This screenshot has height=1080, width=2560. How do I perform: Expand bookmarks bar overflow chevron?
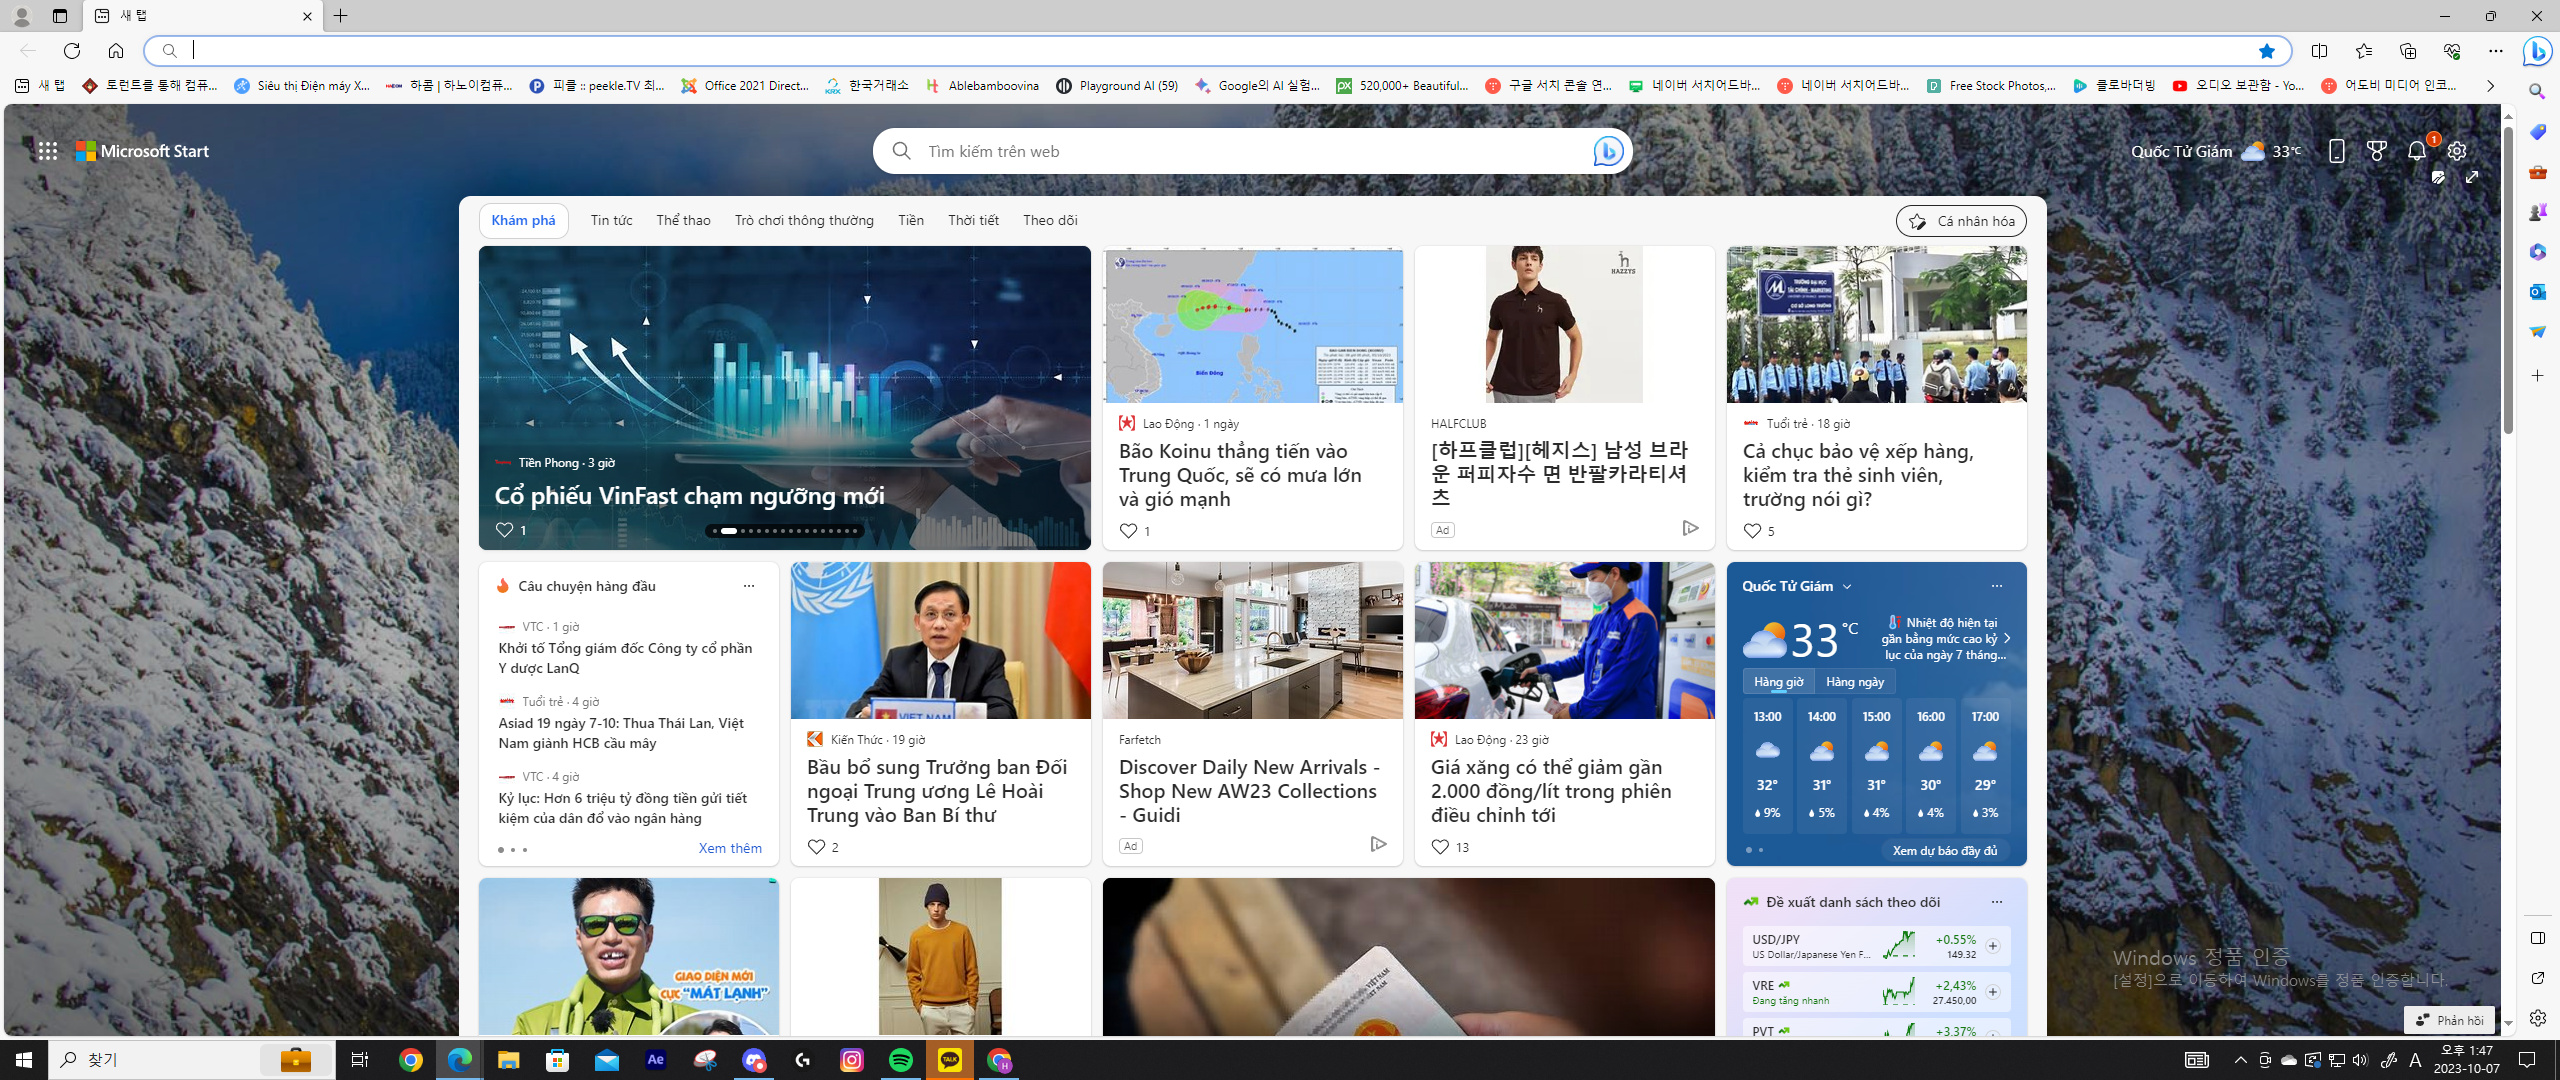[2490, 86]
